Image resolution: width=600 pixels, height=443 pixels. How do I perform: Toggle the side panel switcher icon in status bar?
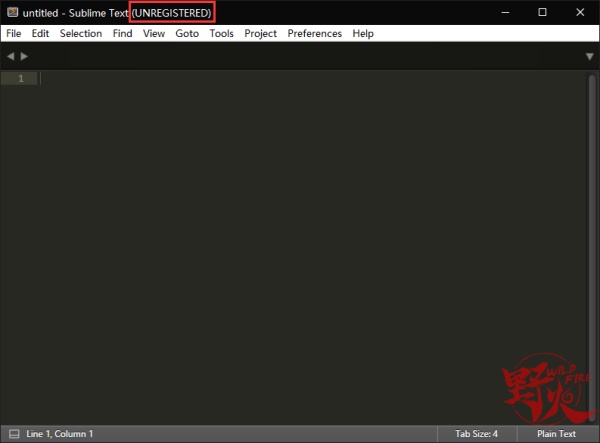(14, 434)
